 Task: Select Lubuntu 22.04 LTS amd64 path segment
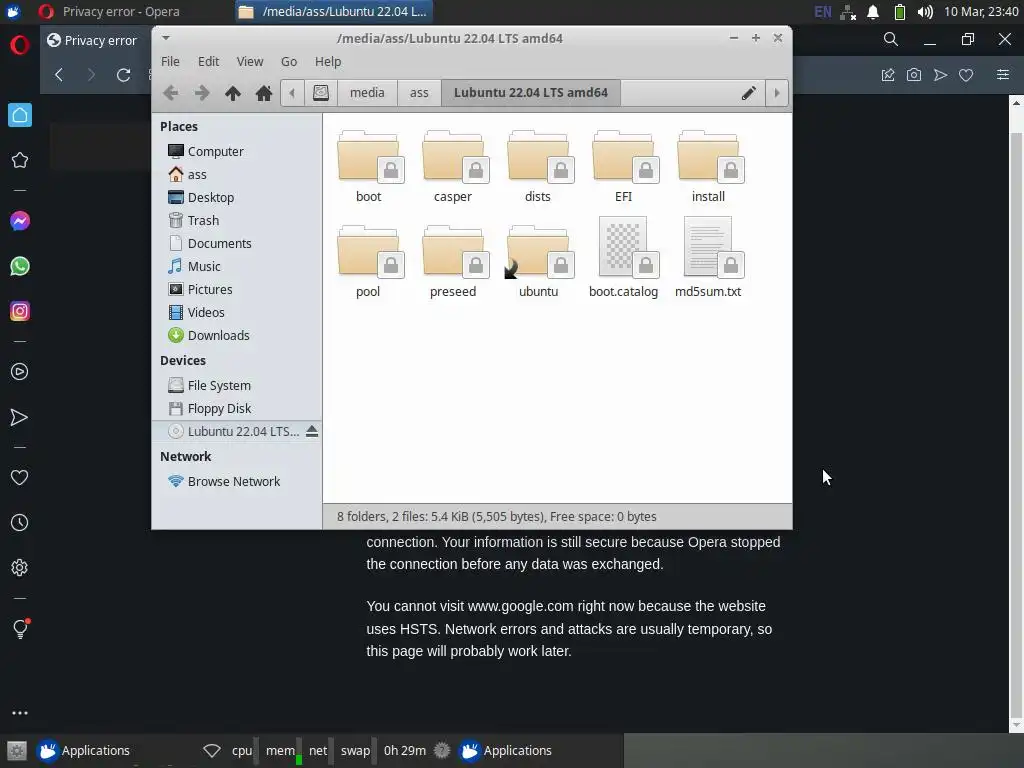[531, 93]
